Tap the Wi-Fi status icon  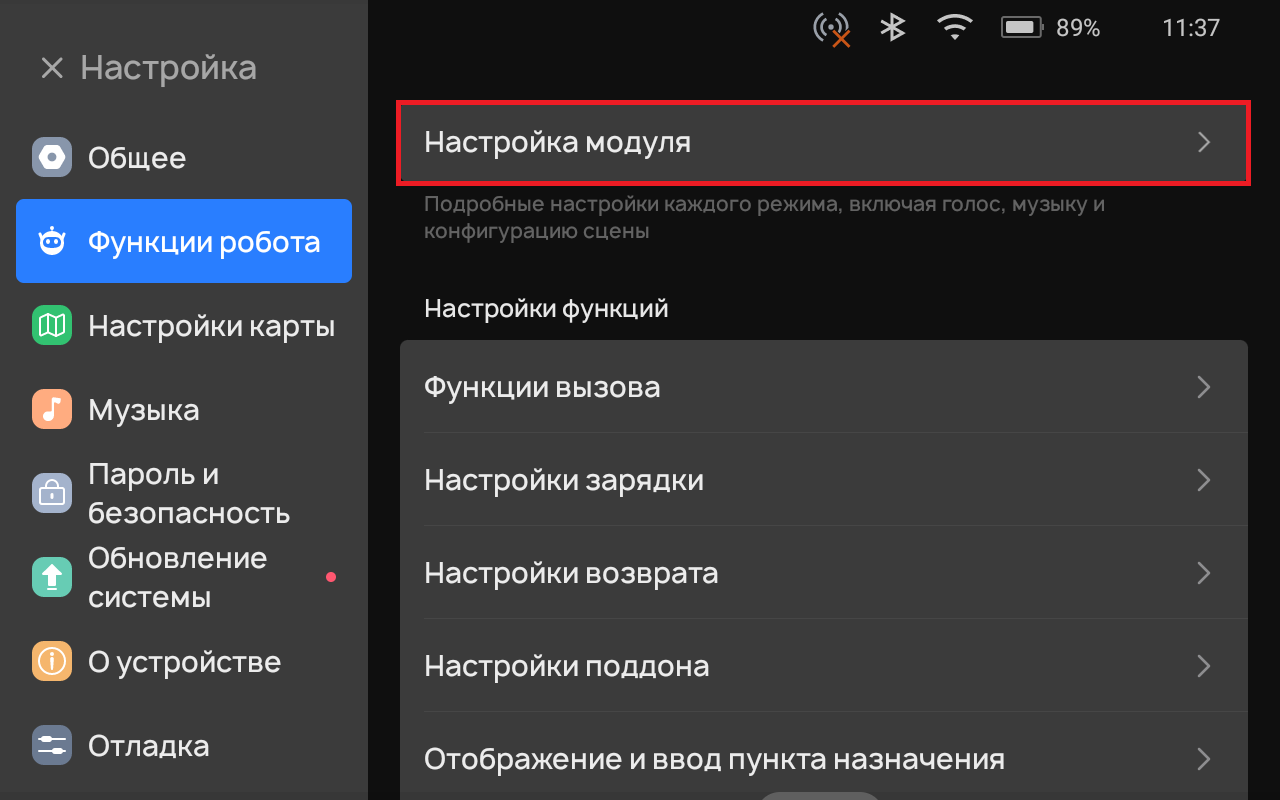tap(955, 28)
